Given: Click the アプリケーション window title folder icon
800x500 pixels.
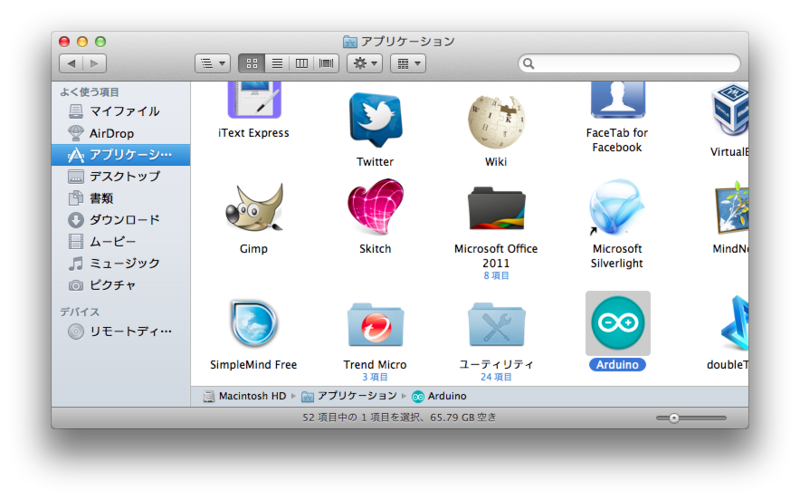Looking at the screenshot, I should (x=350, y=41).
